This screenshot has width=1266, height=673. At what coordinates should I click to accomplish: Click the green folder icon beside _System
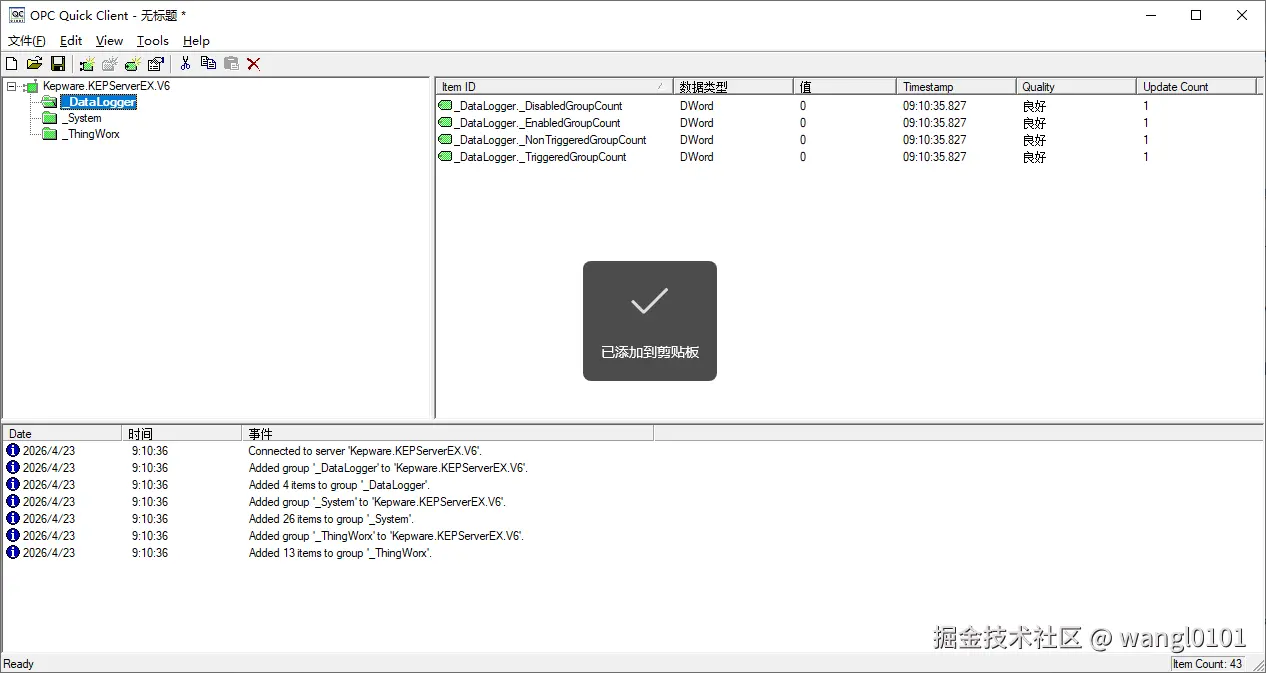tap(50, 118)
